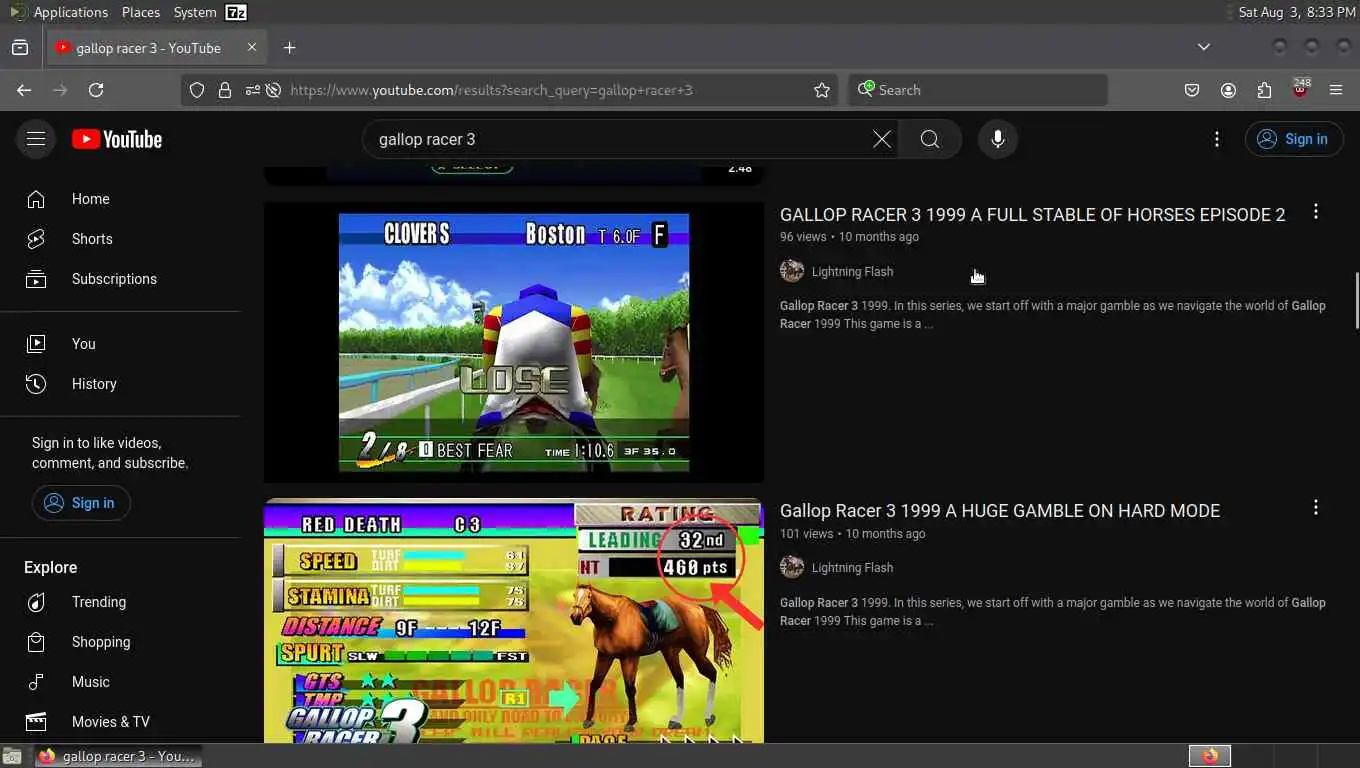
Task: Click the page vertical scrollbar
Action: 1355,300
